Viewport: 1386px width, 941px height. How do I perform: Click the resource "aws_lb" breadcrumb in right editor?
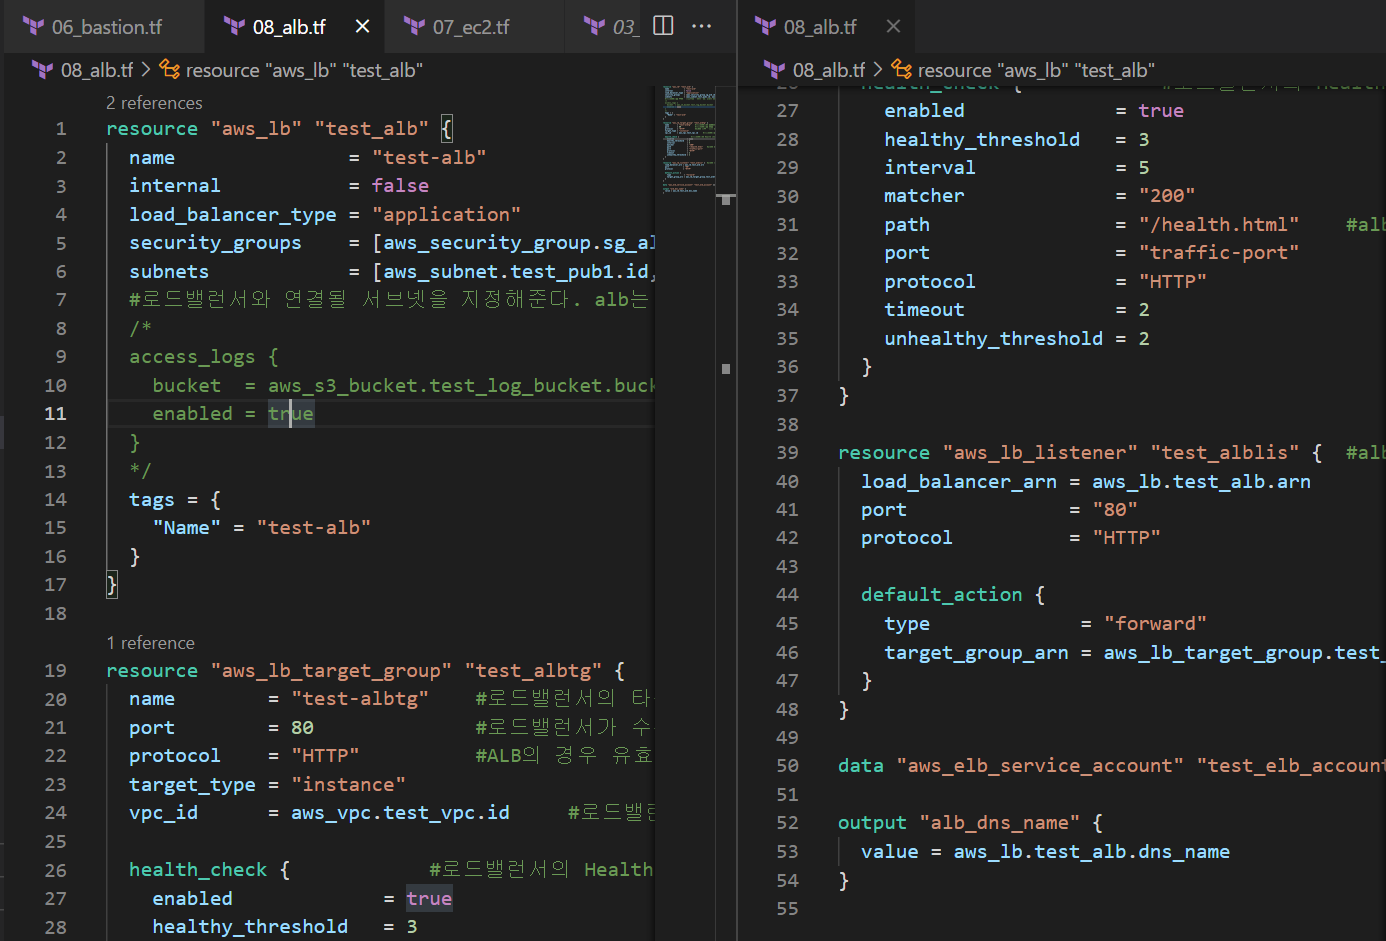1036,70
